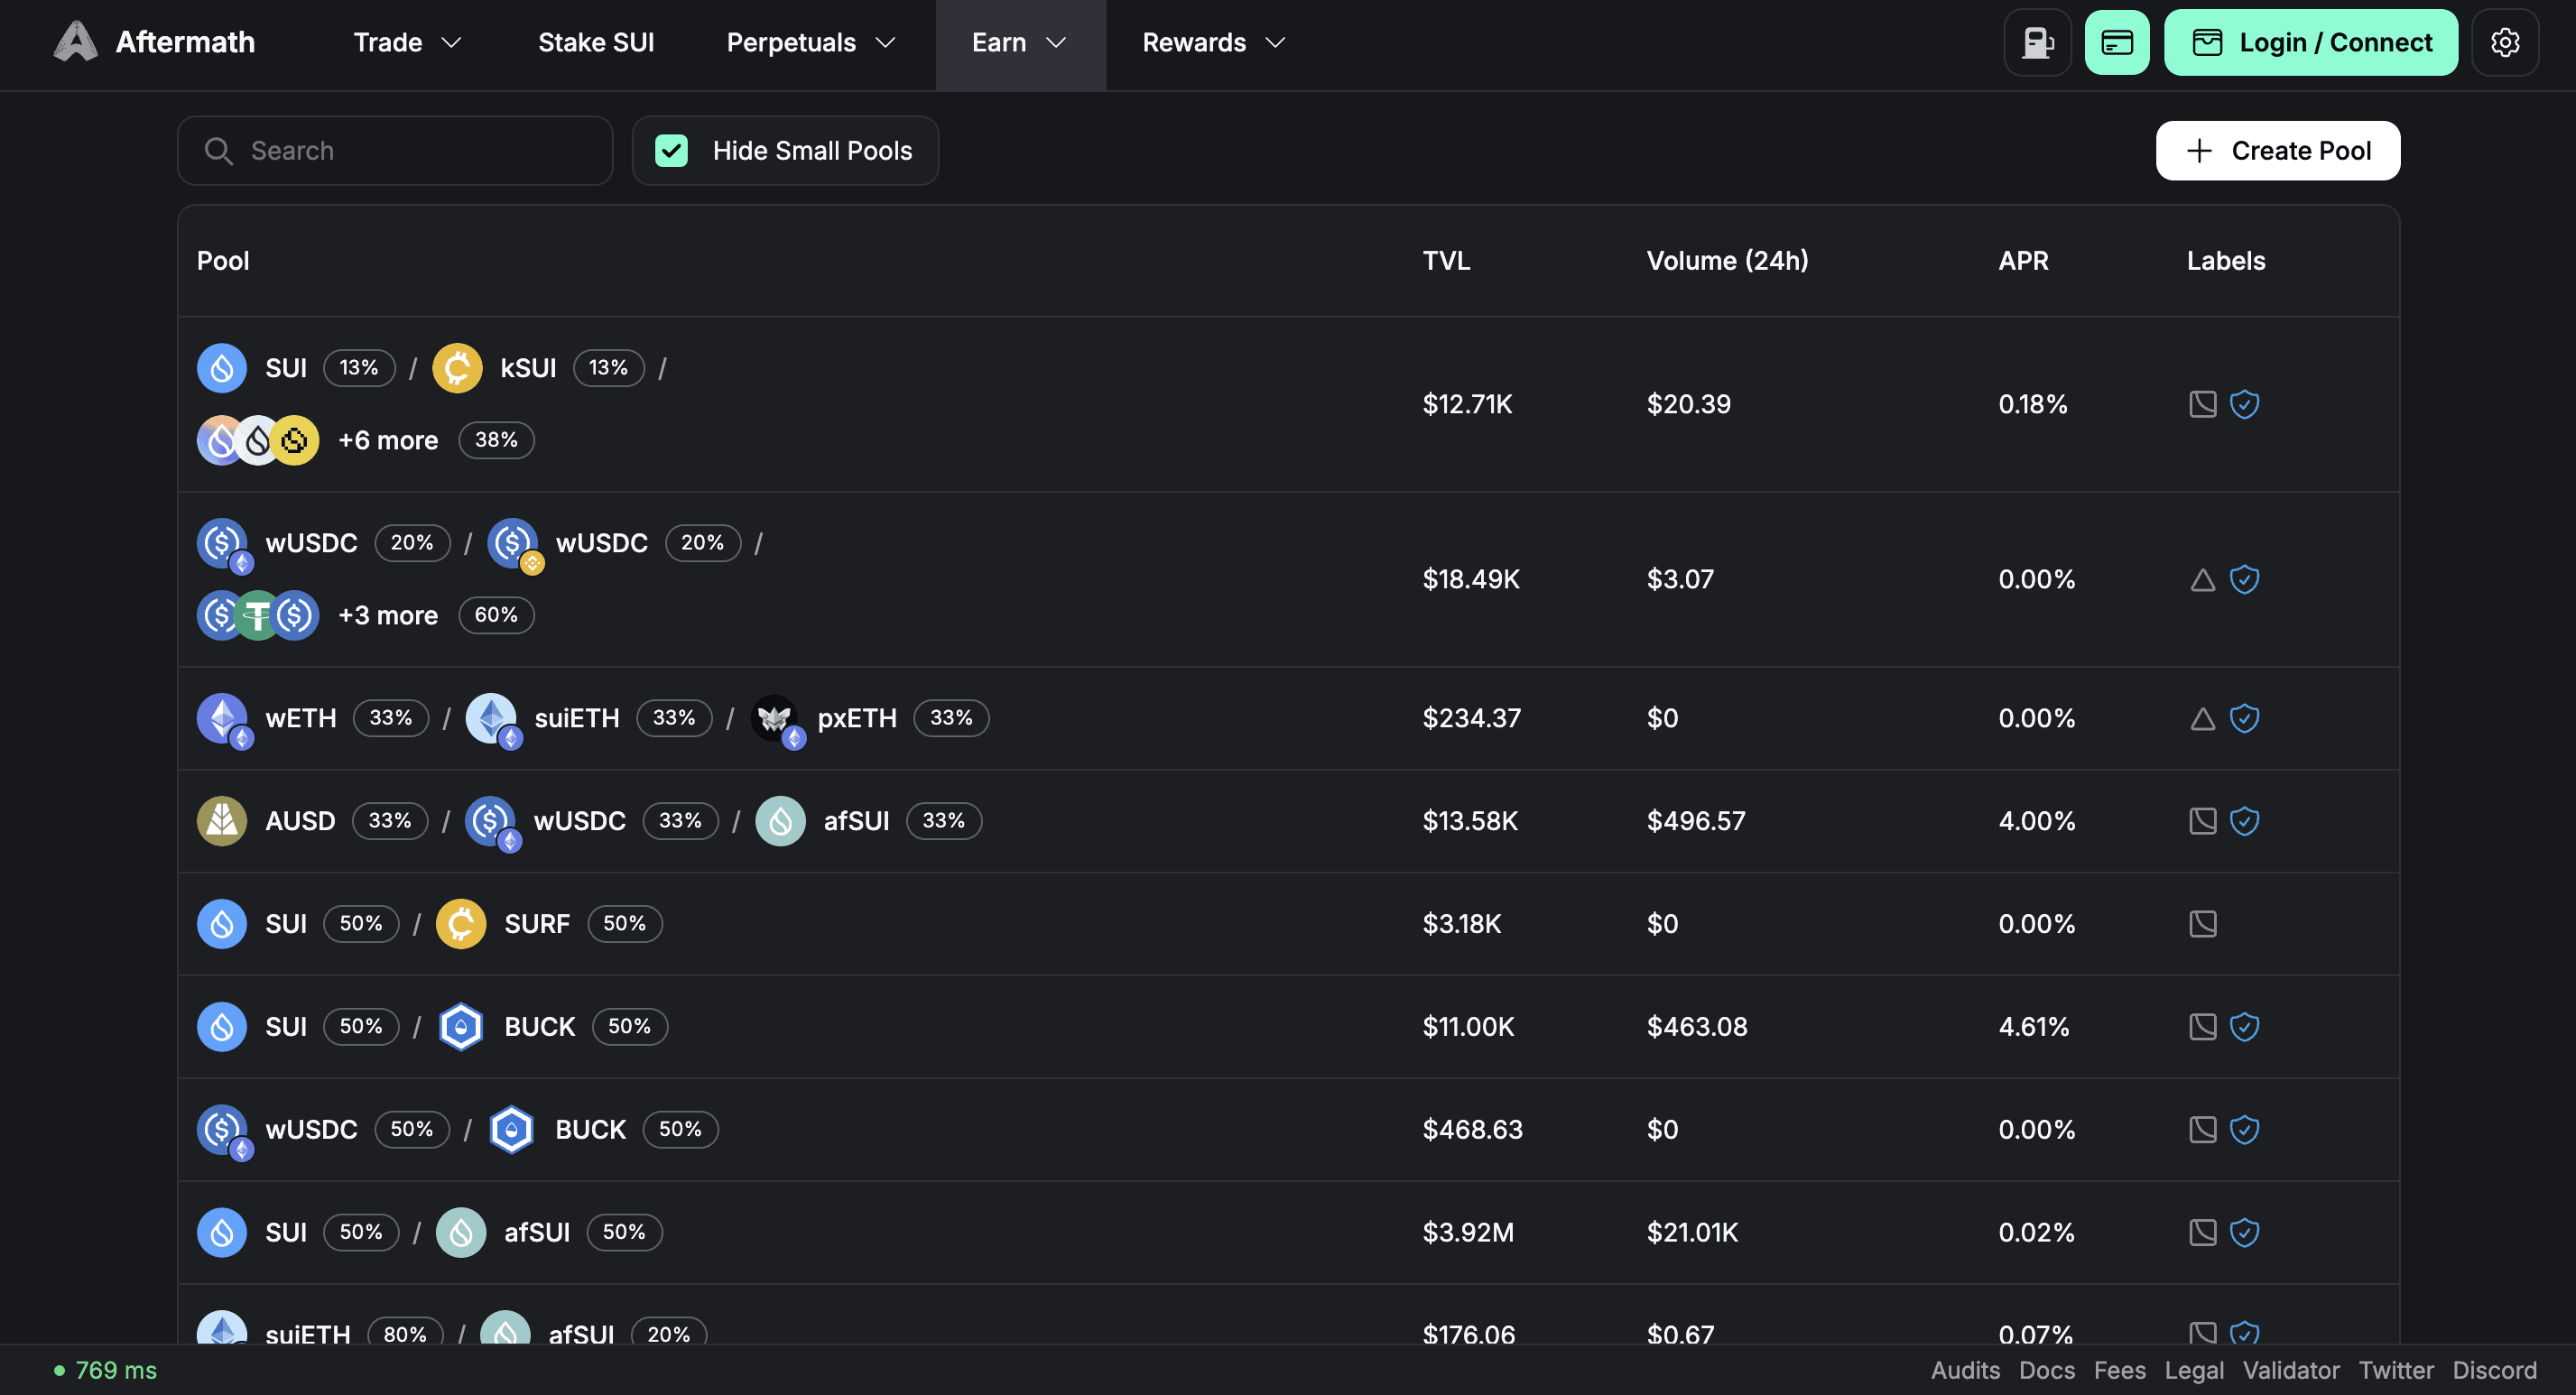Expand the Perpetuals dropdown menu
Screen dimensions: 2576x1395
click(x=811, y=42)
